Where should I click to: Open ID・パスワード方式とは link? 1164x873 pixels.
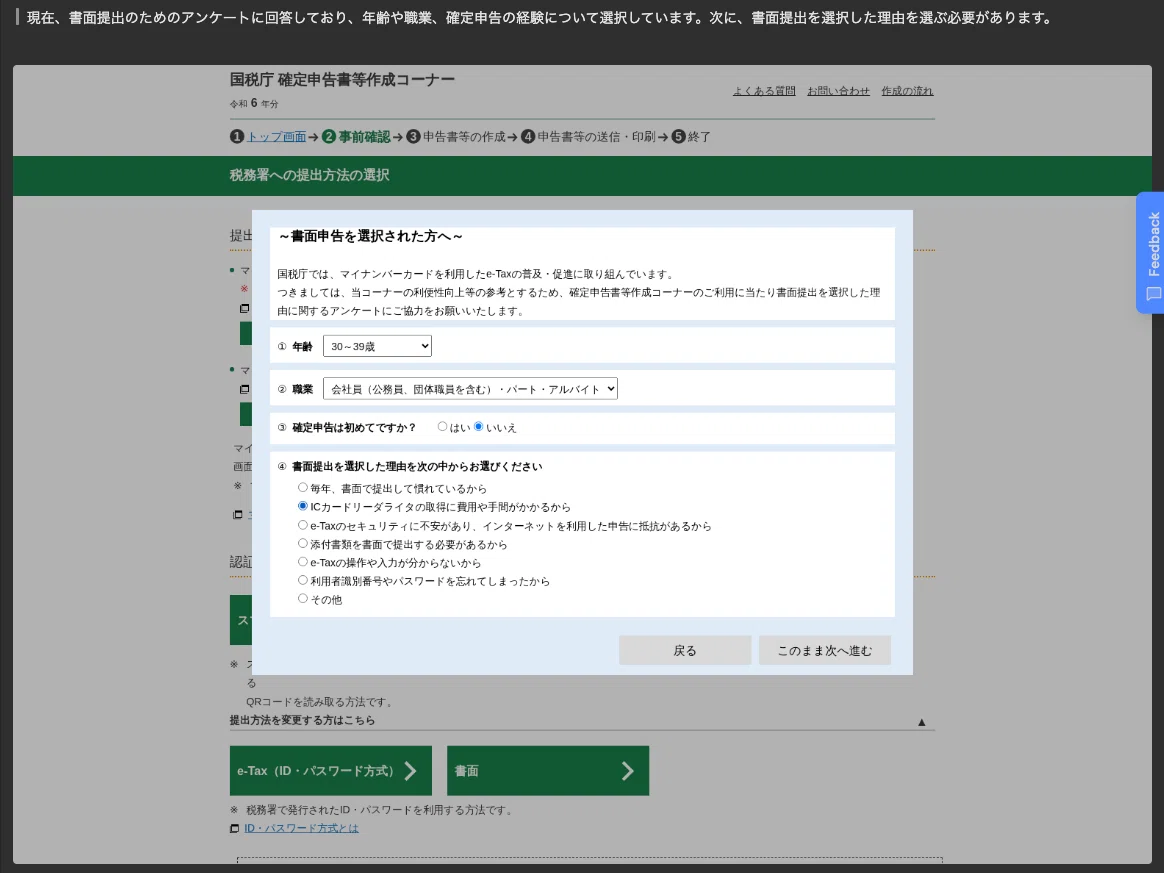301,828
